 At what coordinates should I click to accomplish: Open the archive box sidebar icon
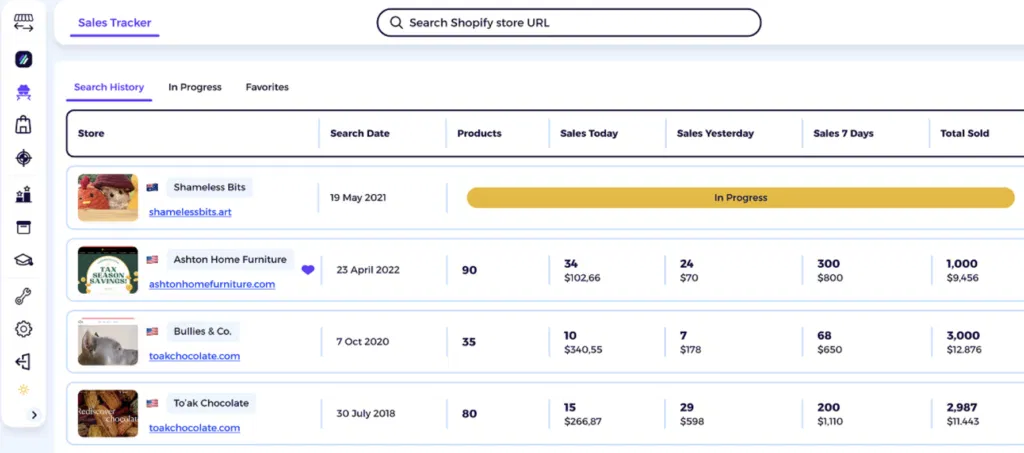(x=24, y=227)
